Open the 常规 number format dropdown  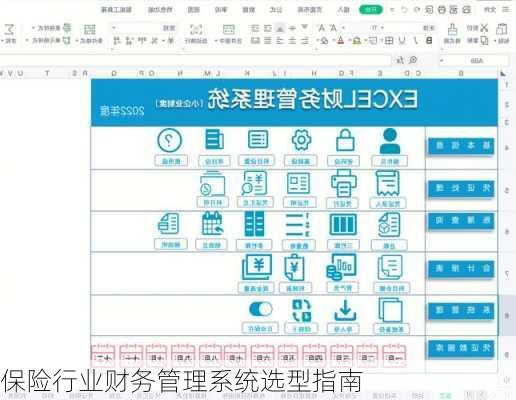[x=114, y=28]
